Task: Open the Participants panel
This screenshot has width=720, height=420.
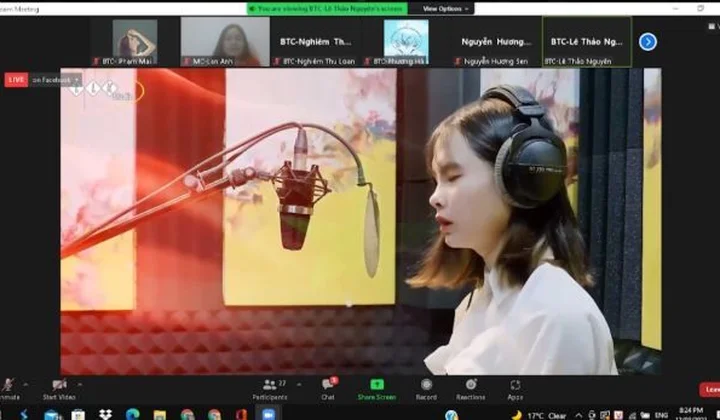Action: 270,389
